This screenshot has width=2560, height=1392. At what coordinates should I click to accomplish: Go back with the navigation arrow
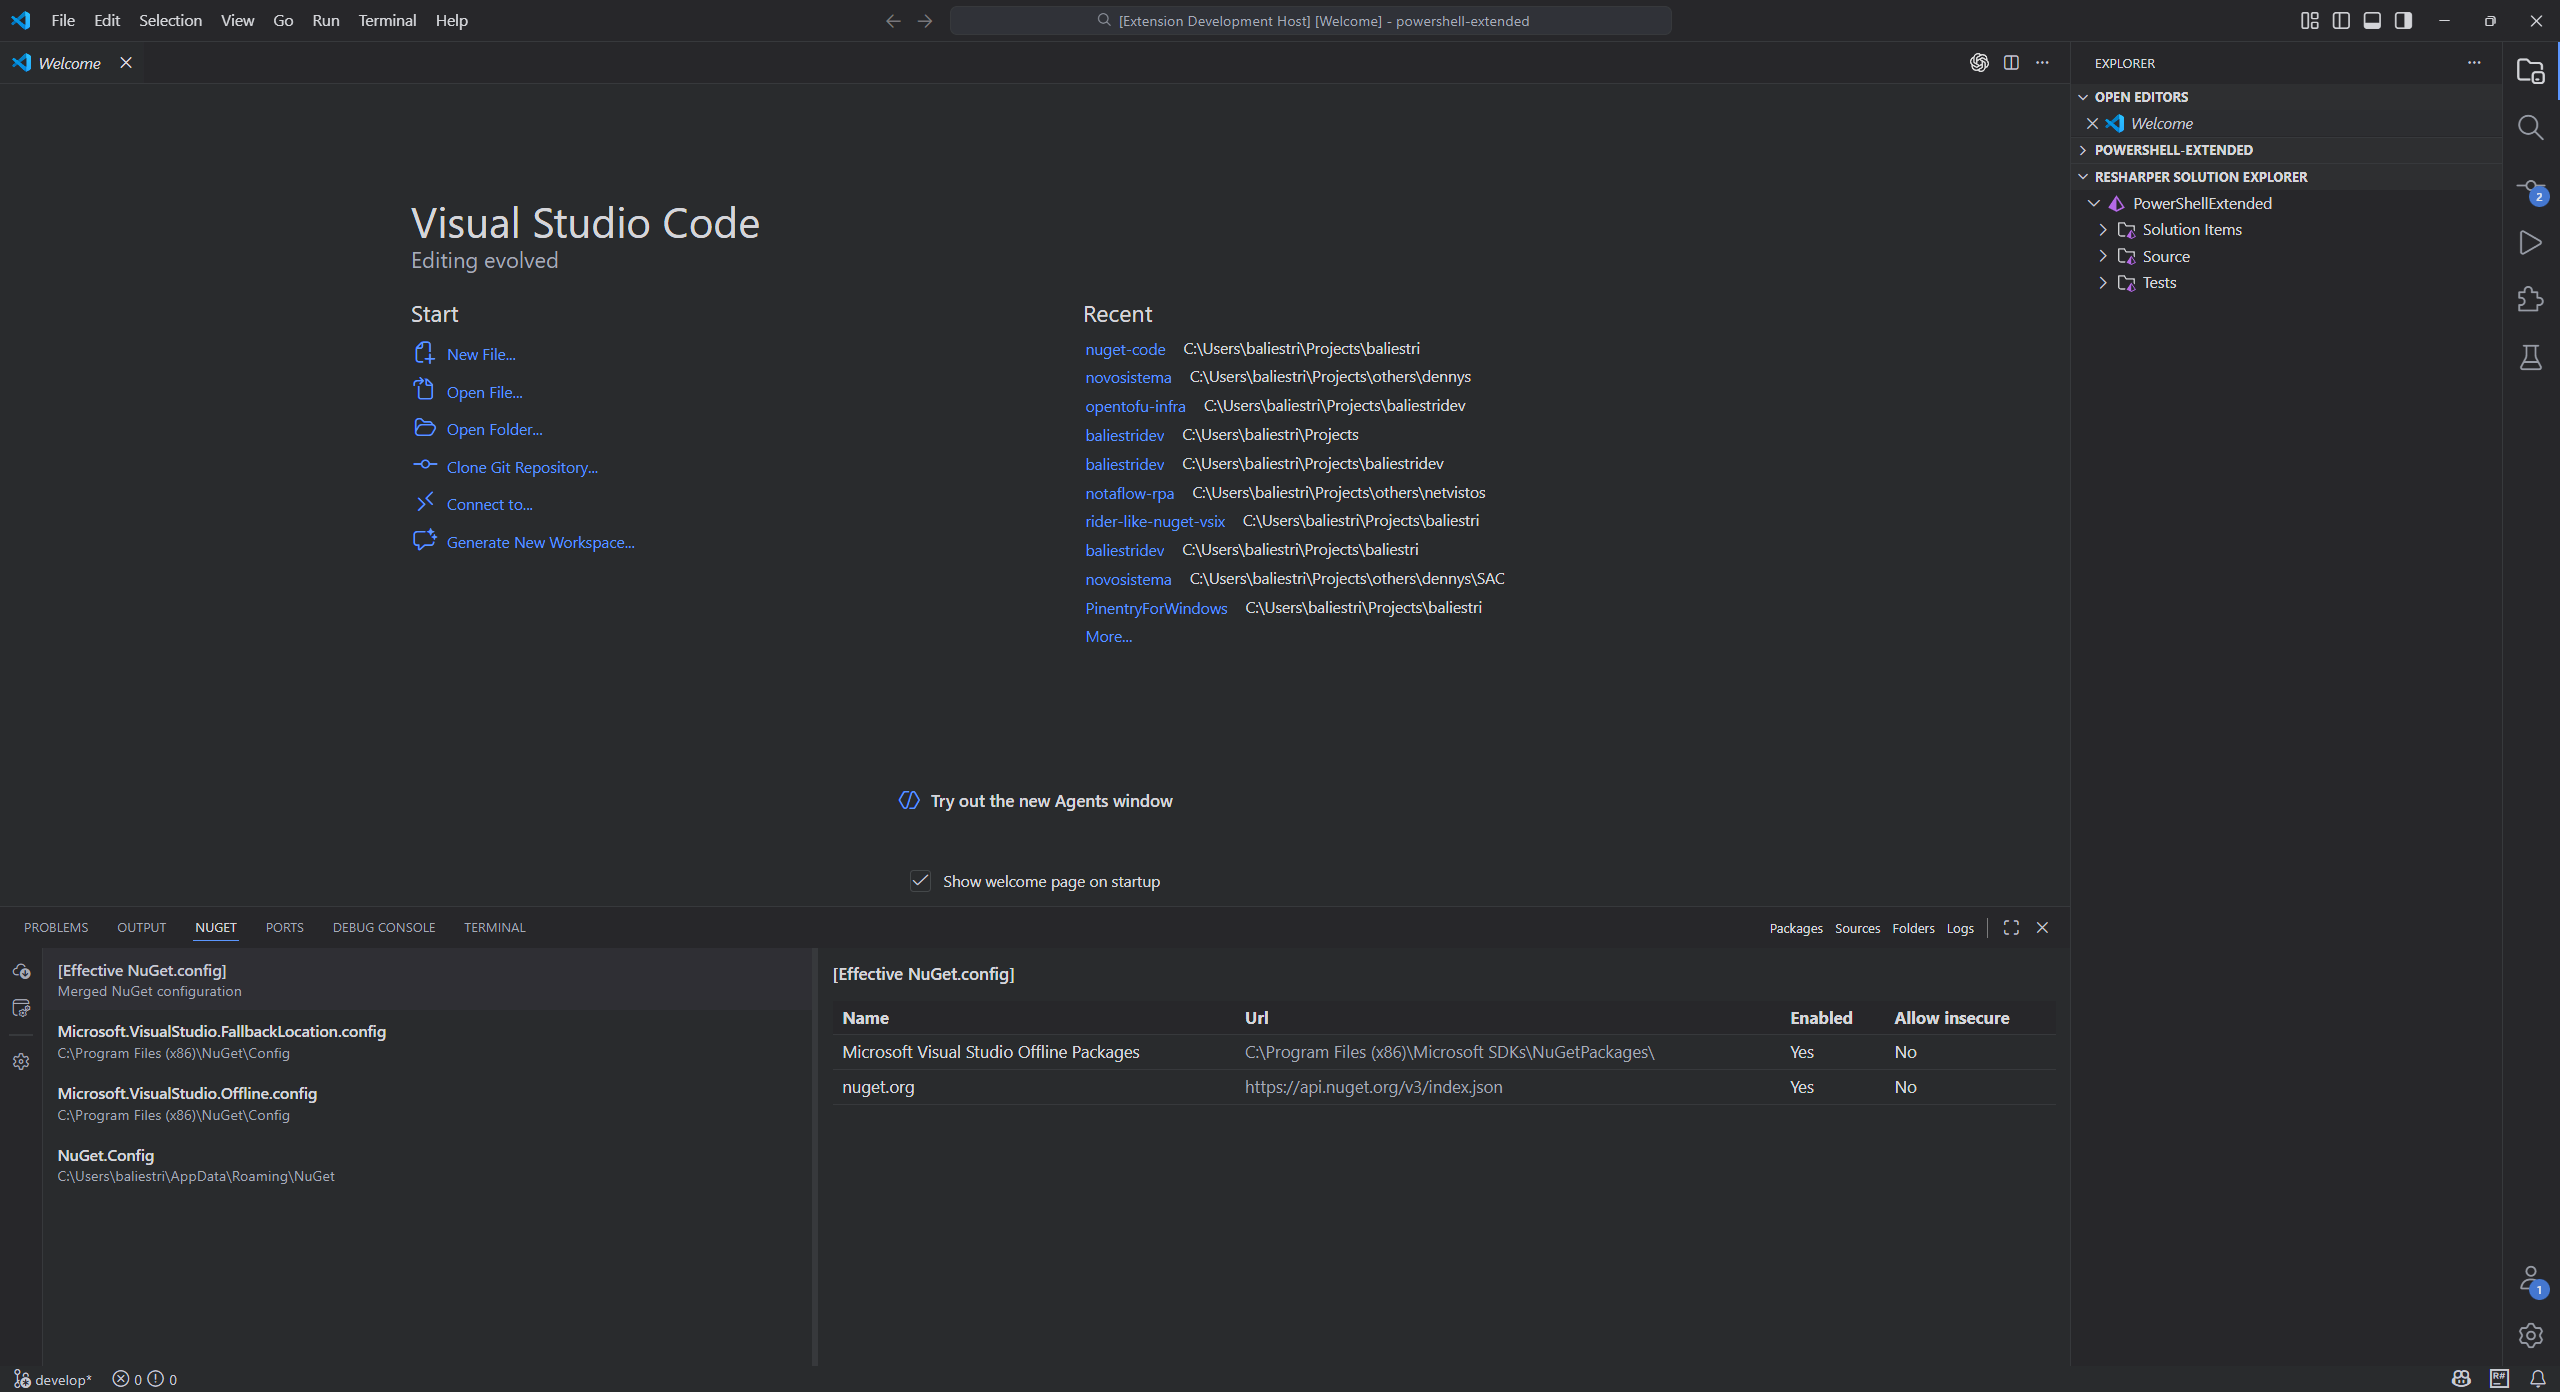coord(893,21)
